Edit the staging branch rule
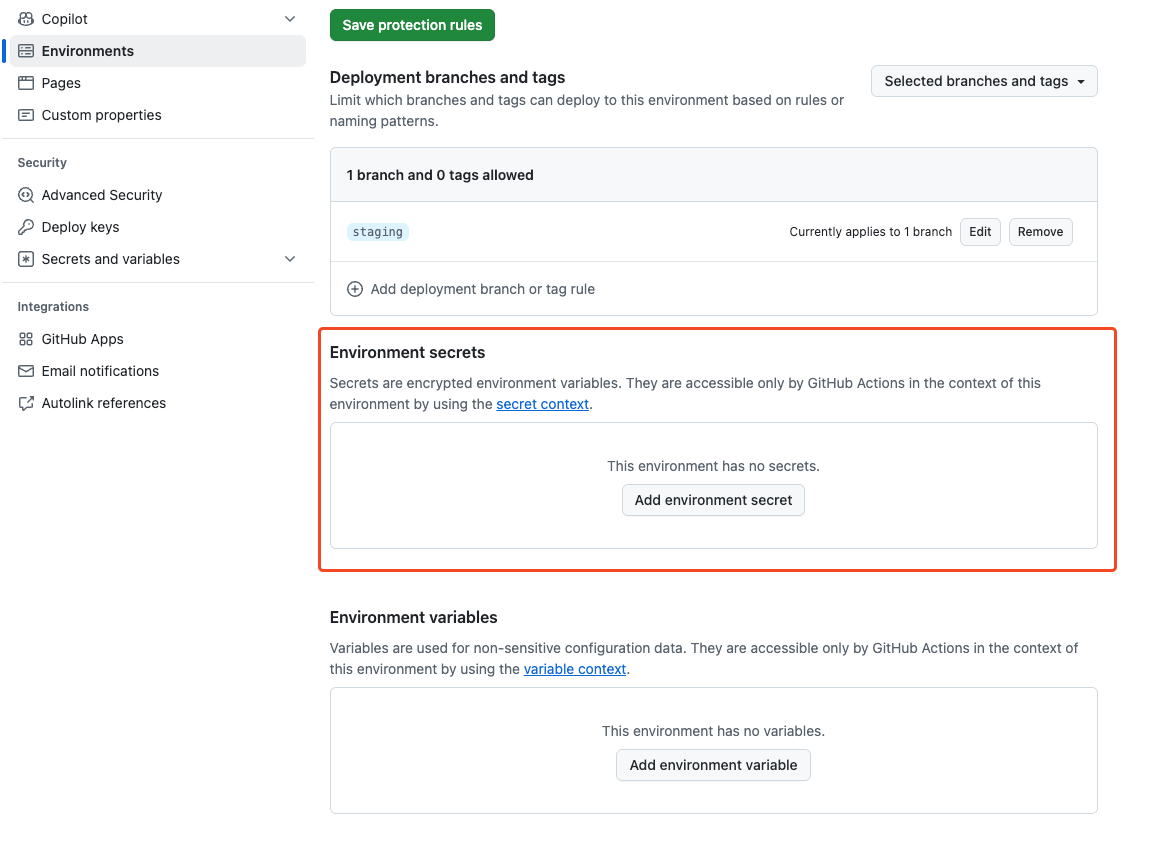The image size is (1155, 843). pos(980,232)
